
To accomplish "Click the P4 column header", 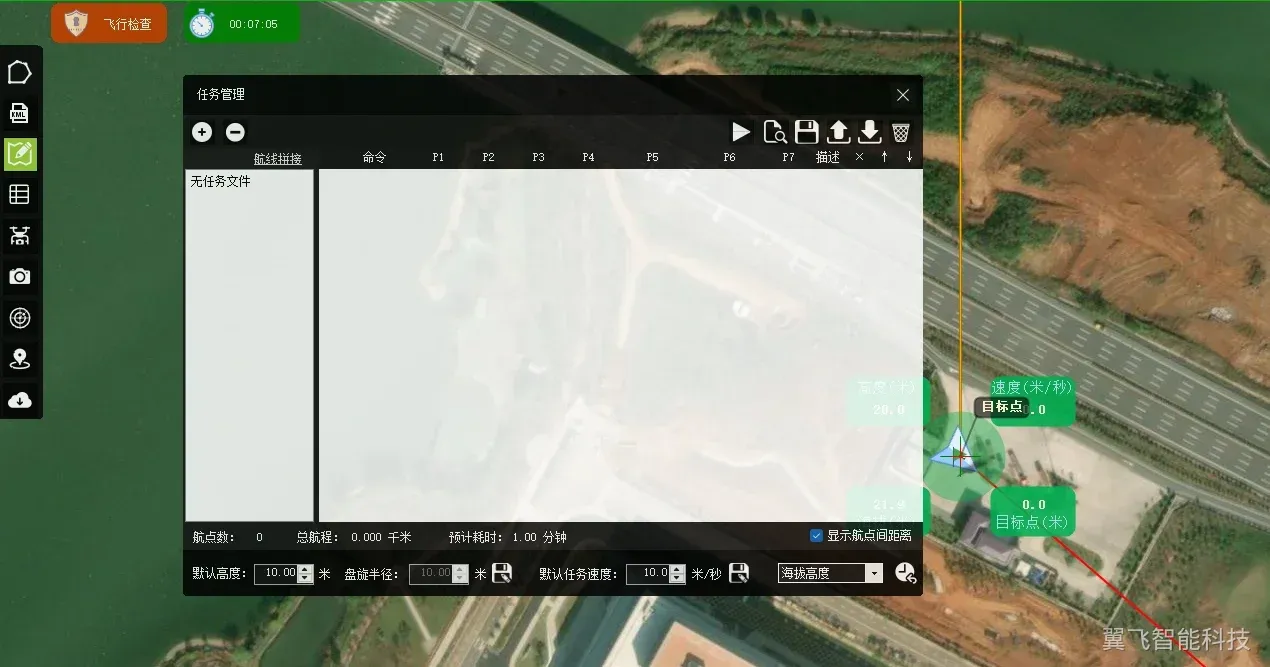I will click(x=588, y=157).
